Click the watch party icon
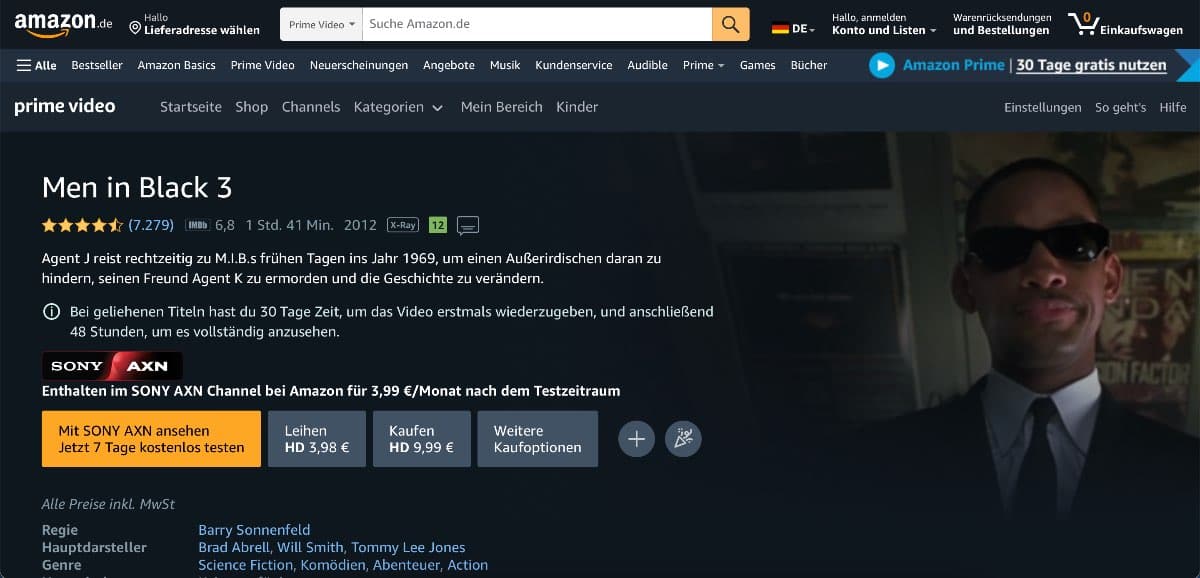 click(684, 438)
